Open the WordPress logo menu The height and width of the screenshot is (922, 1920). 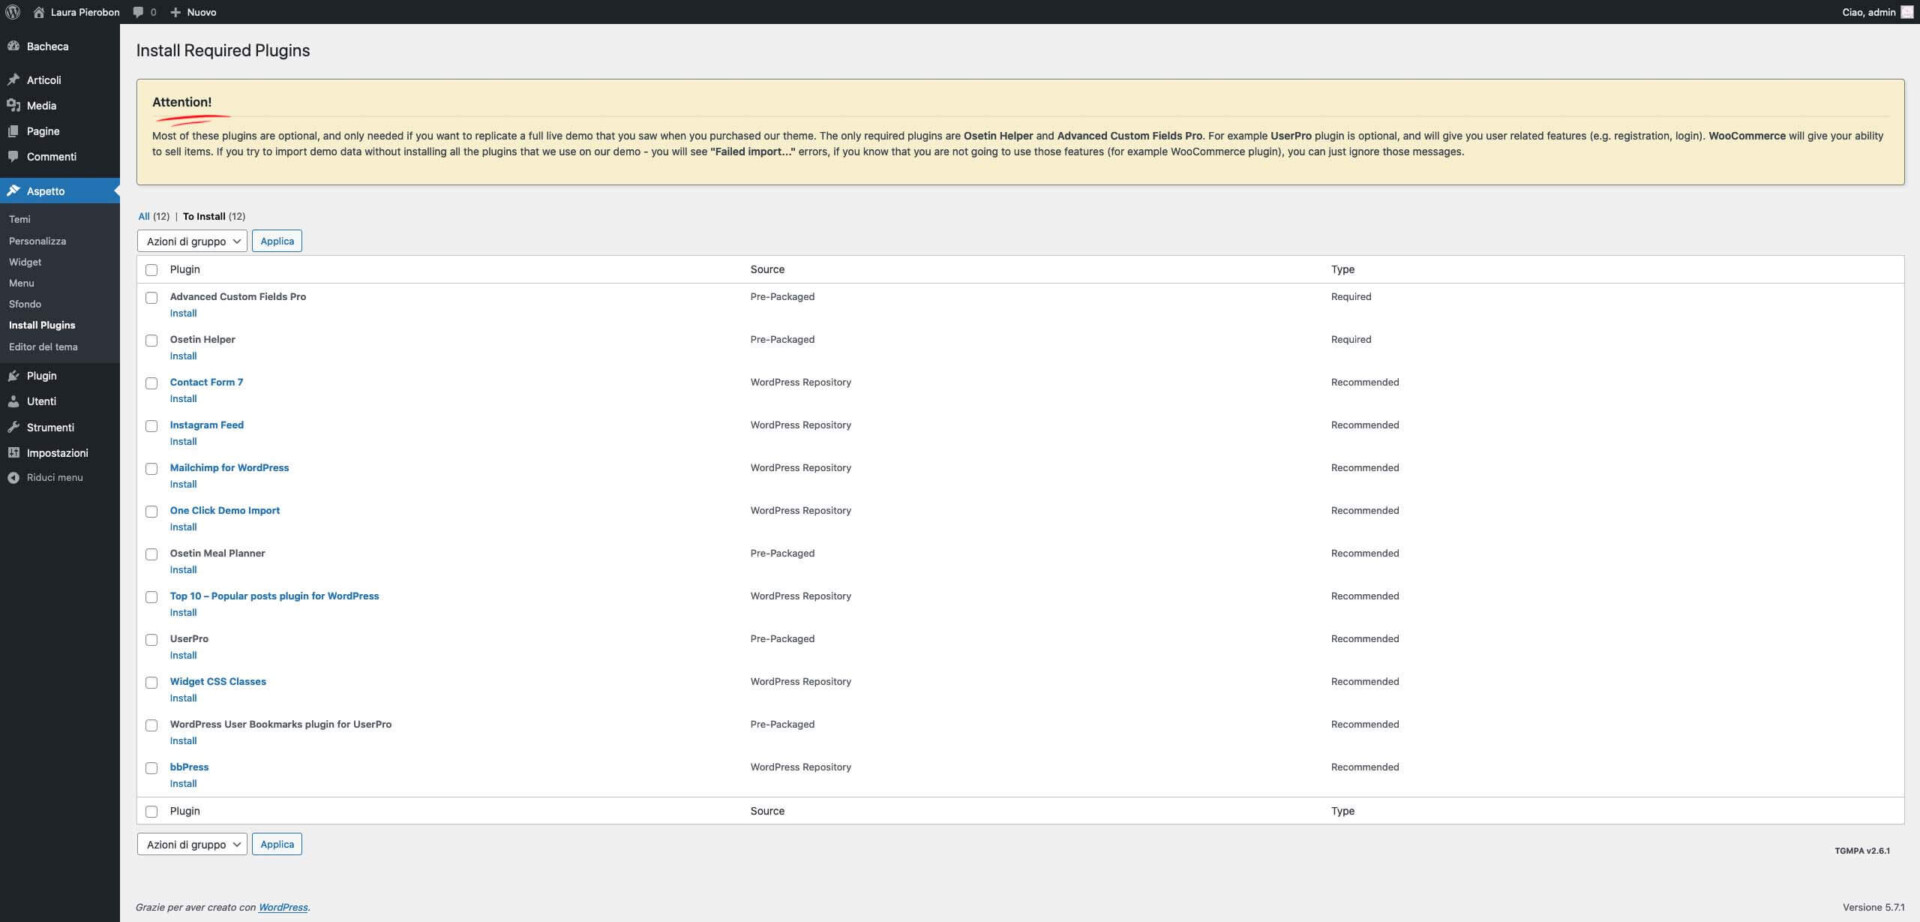(13, 12)
